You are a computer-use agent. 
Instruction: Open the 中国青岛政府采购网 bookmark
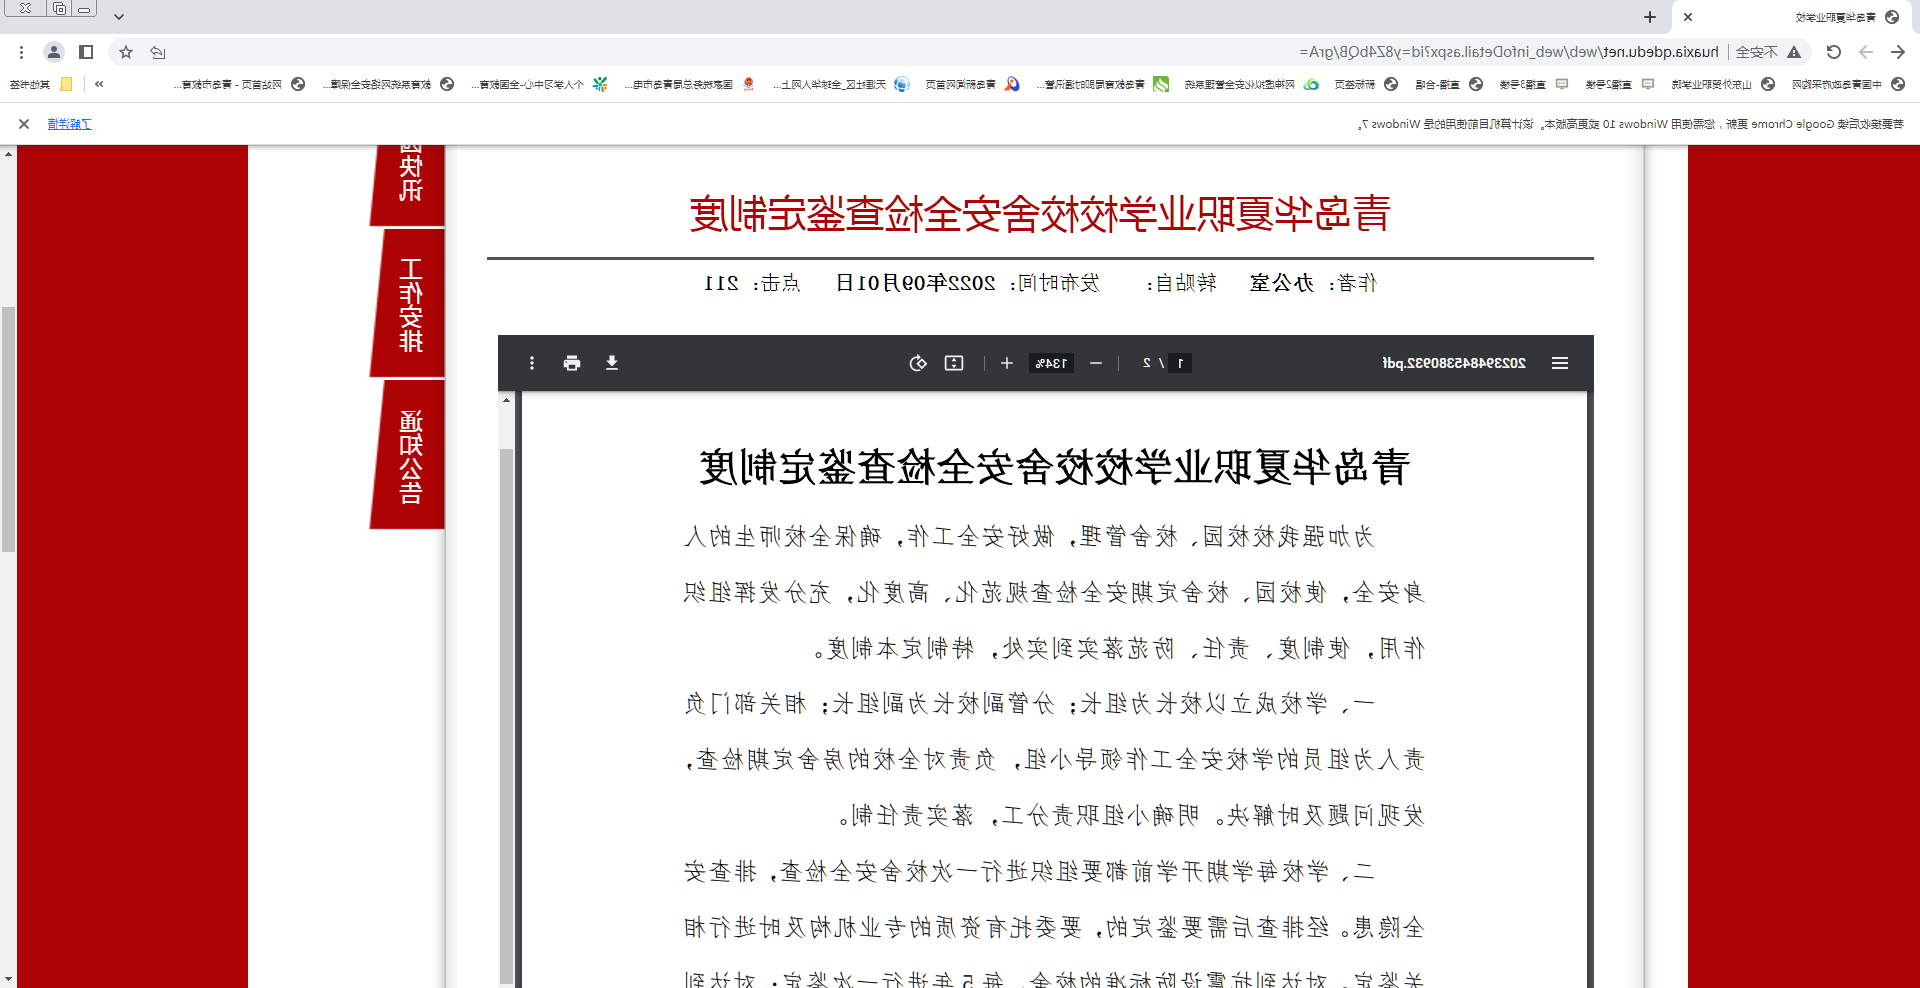[1848, 85]
